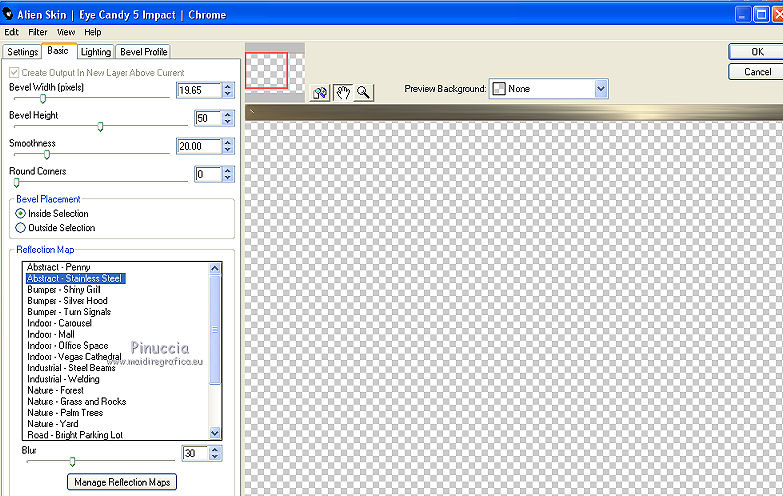The image size is (783, 496).
Task: Switch to the Lighting tab
Action: (x=96, y=52)
